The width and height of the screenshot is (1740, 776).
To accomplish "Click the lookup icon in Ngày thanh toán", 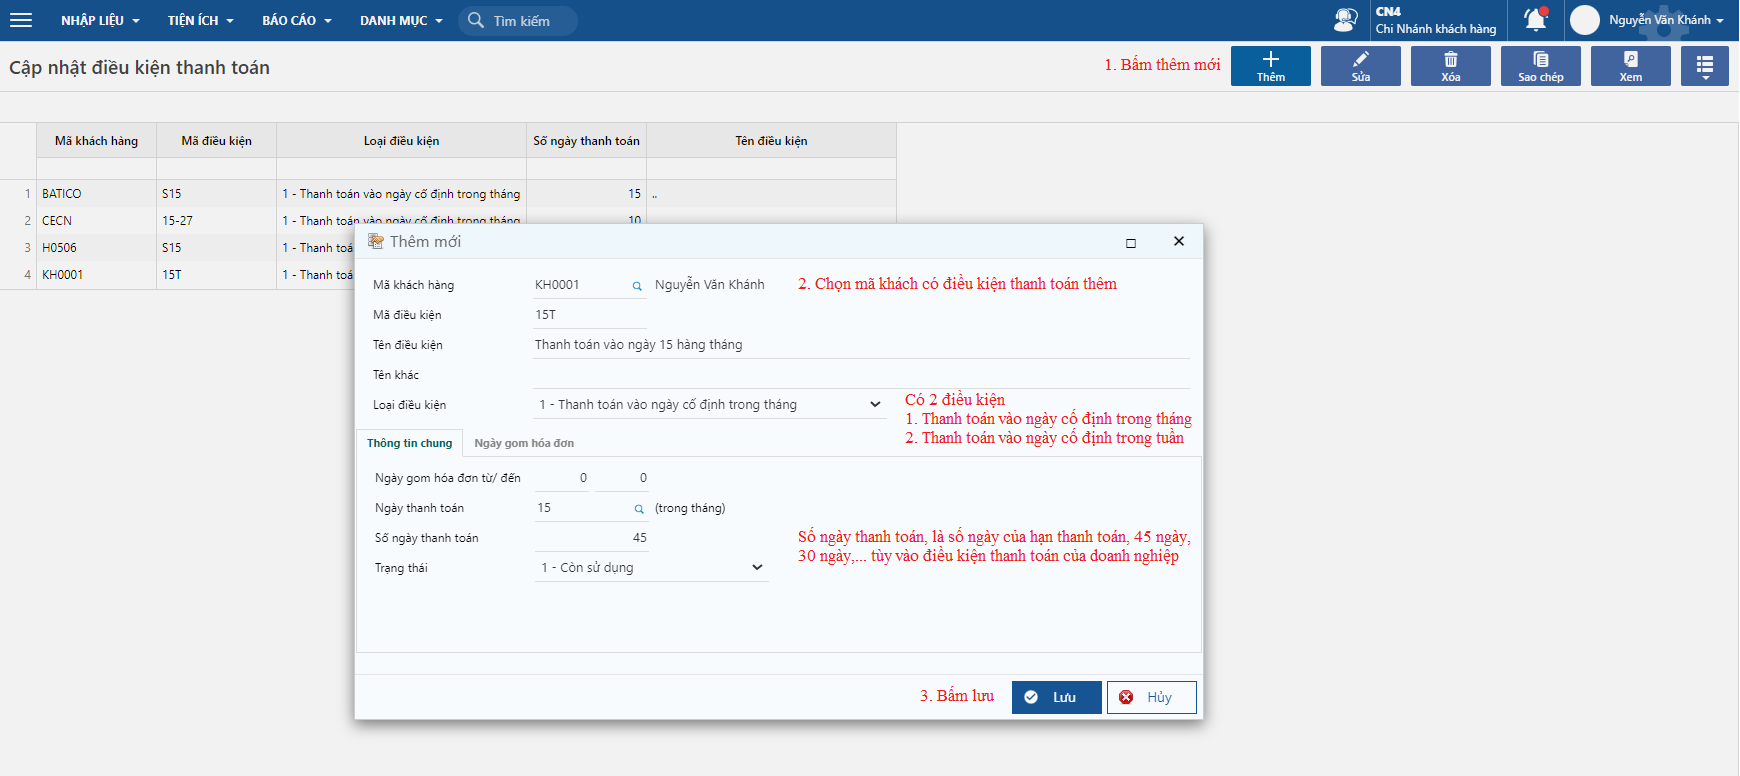I will coord(639,509).
